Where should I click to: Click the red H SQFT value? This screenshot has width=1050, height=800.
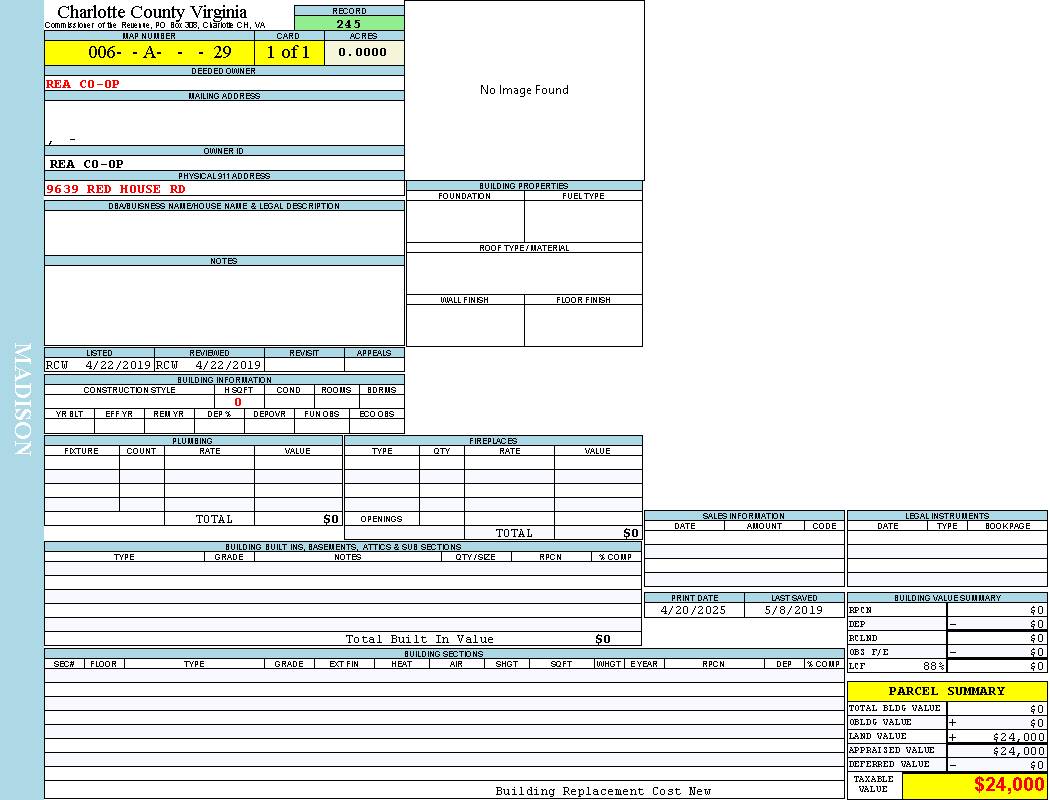[238, 402]
